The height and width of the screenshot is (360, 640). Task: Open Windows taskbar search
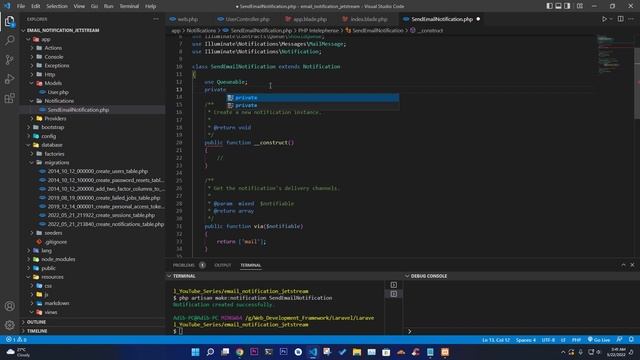coord(210,352)
